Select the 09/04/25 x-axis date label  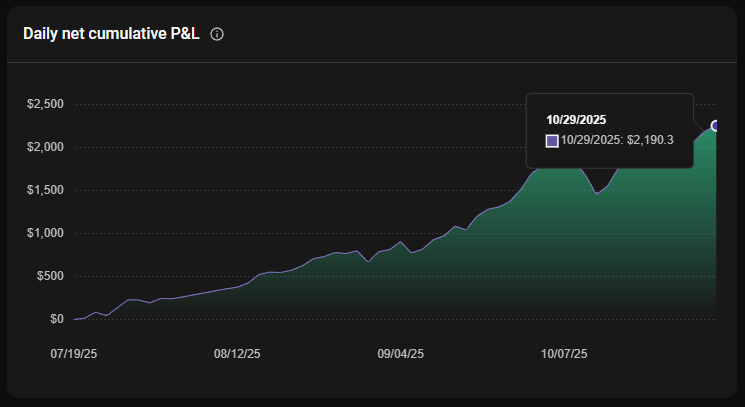coord(400,354)
